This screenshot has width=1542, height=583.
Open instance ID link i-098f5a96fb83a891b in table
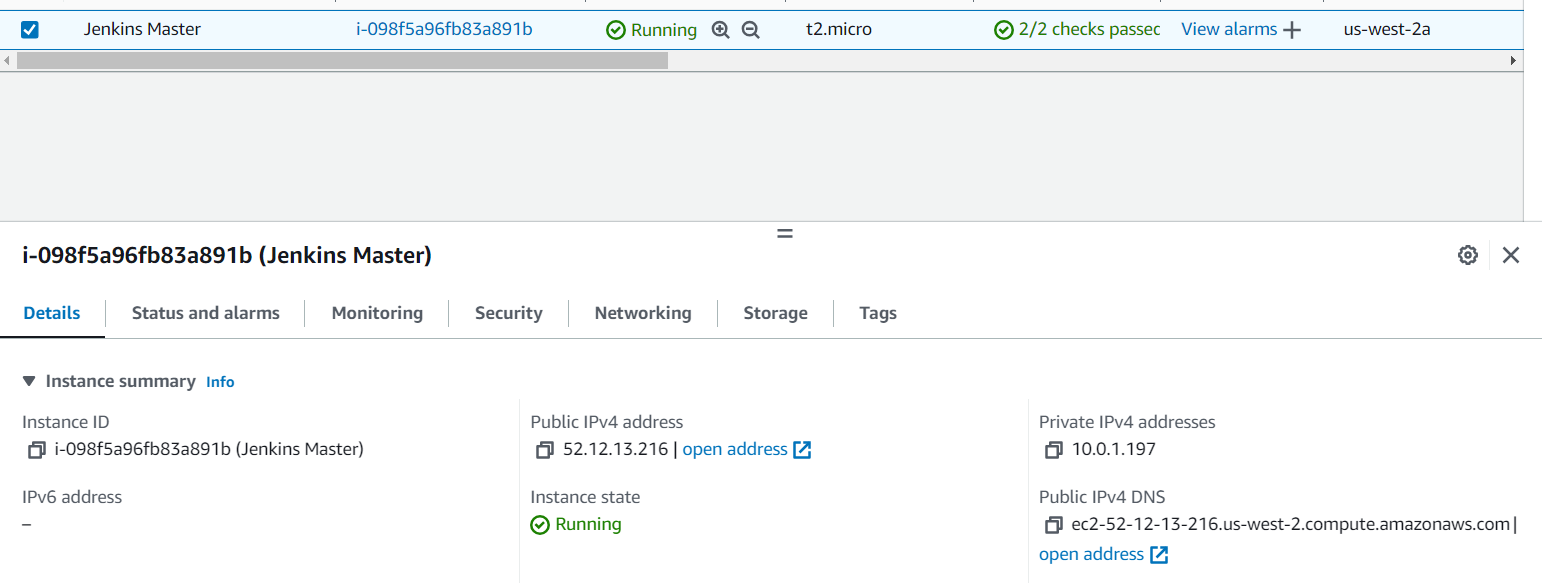click(444, 29)
